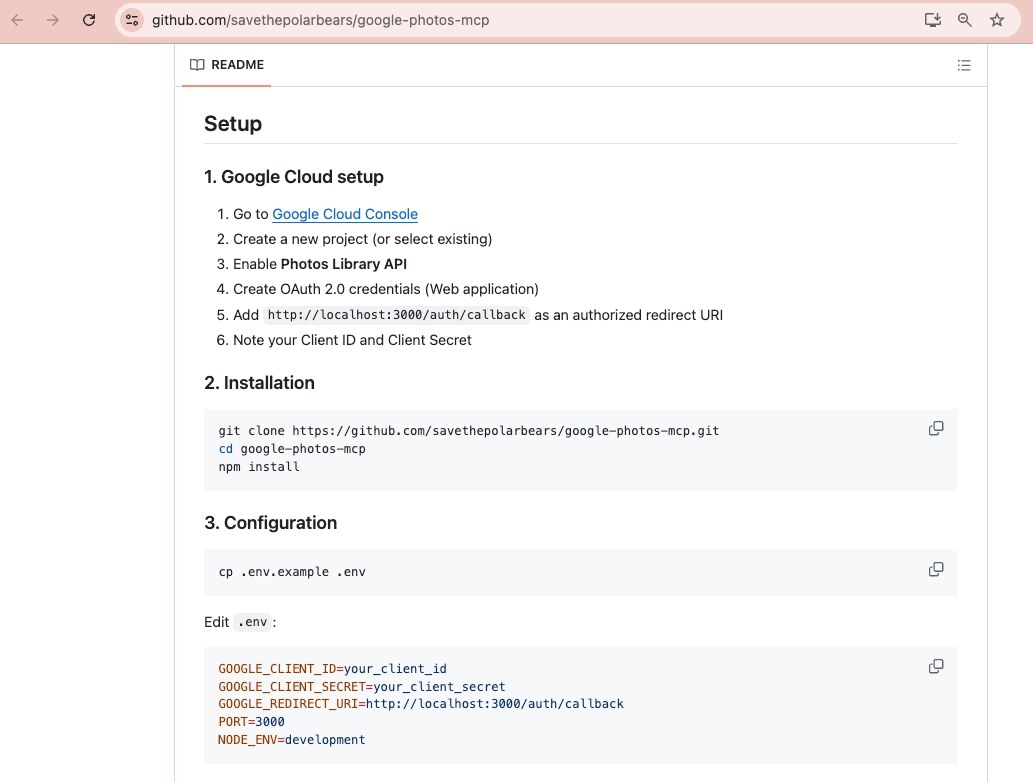Click the "1. Google Cloud setup" heading

[x=294, y=177]
